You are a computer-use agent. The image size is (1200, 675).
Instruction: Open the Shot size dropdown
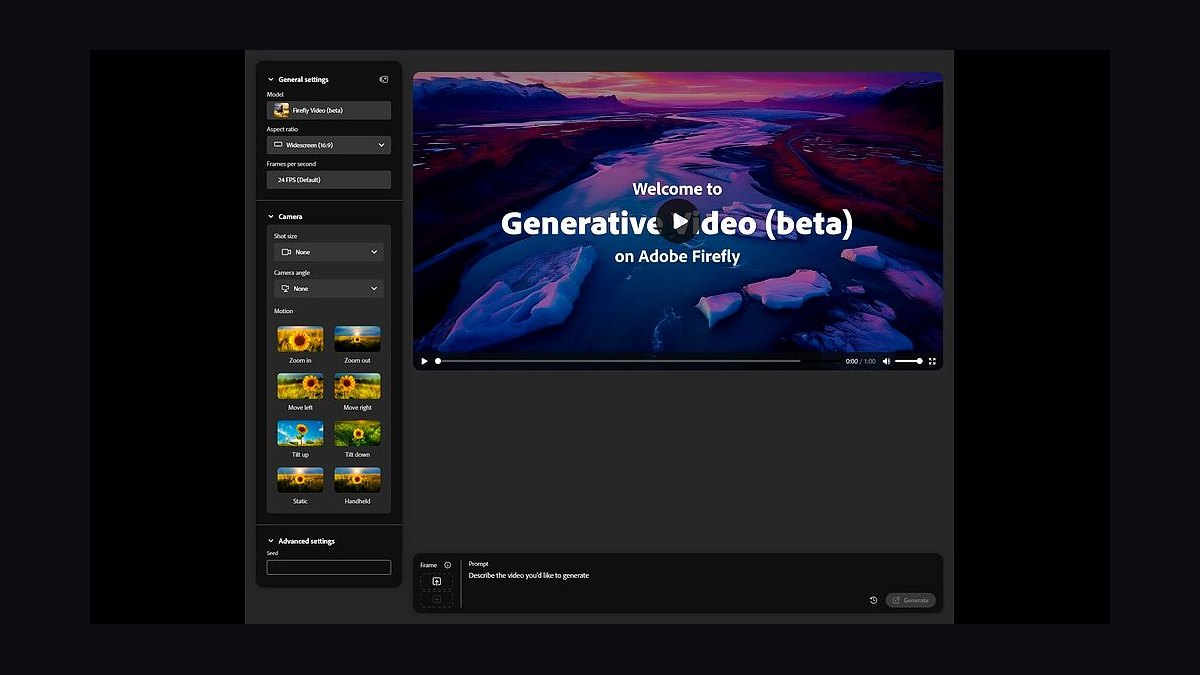(329, 252)
